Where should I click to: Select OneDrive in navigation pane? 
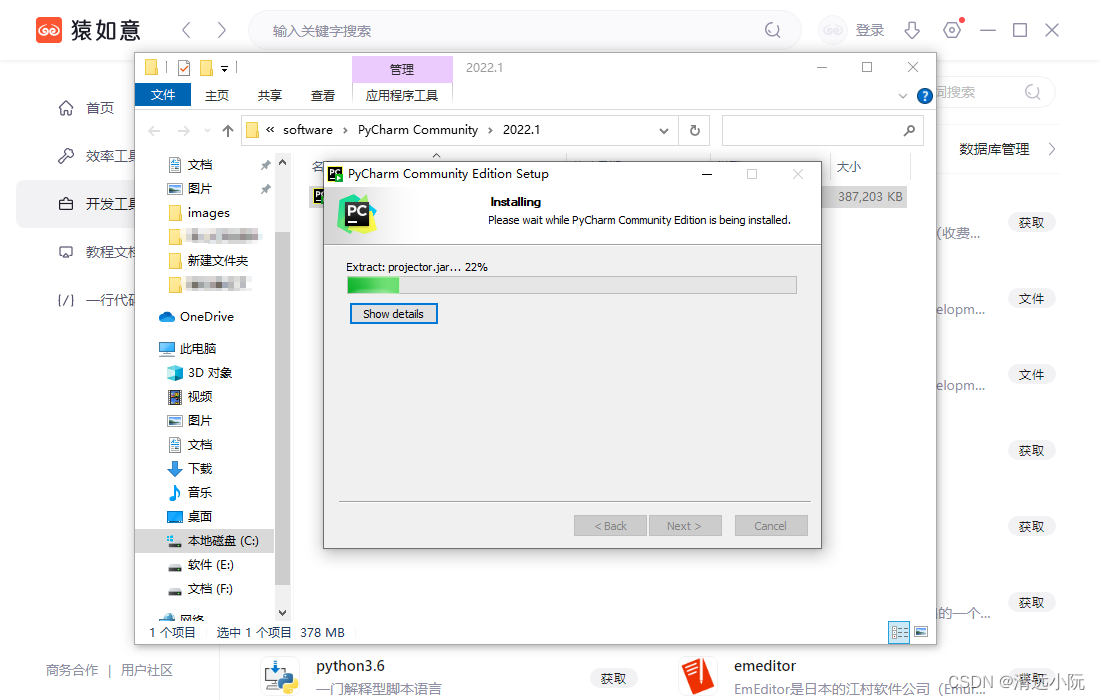pyautogui.click(x=206, y=317)
